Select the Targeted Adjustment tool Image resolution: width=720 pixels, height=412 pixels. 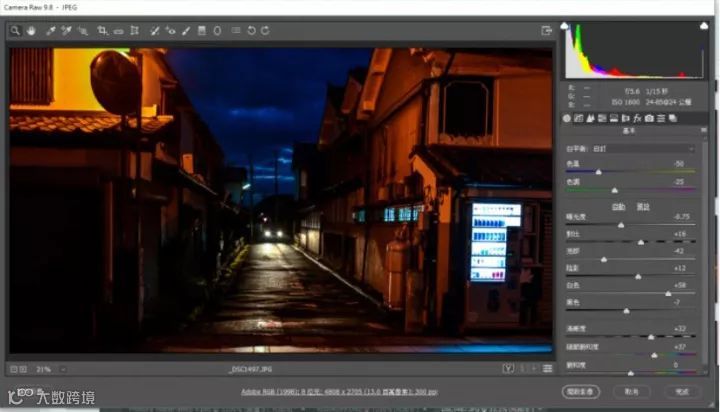point(83,31)
